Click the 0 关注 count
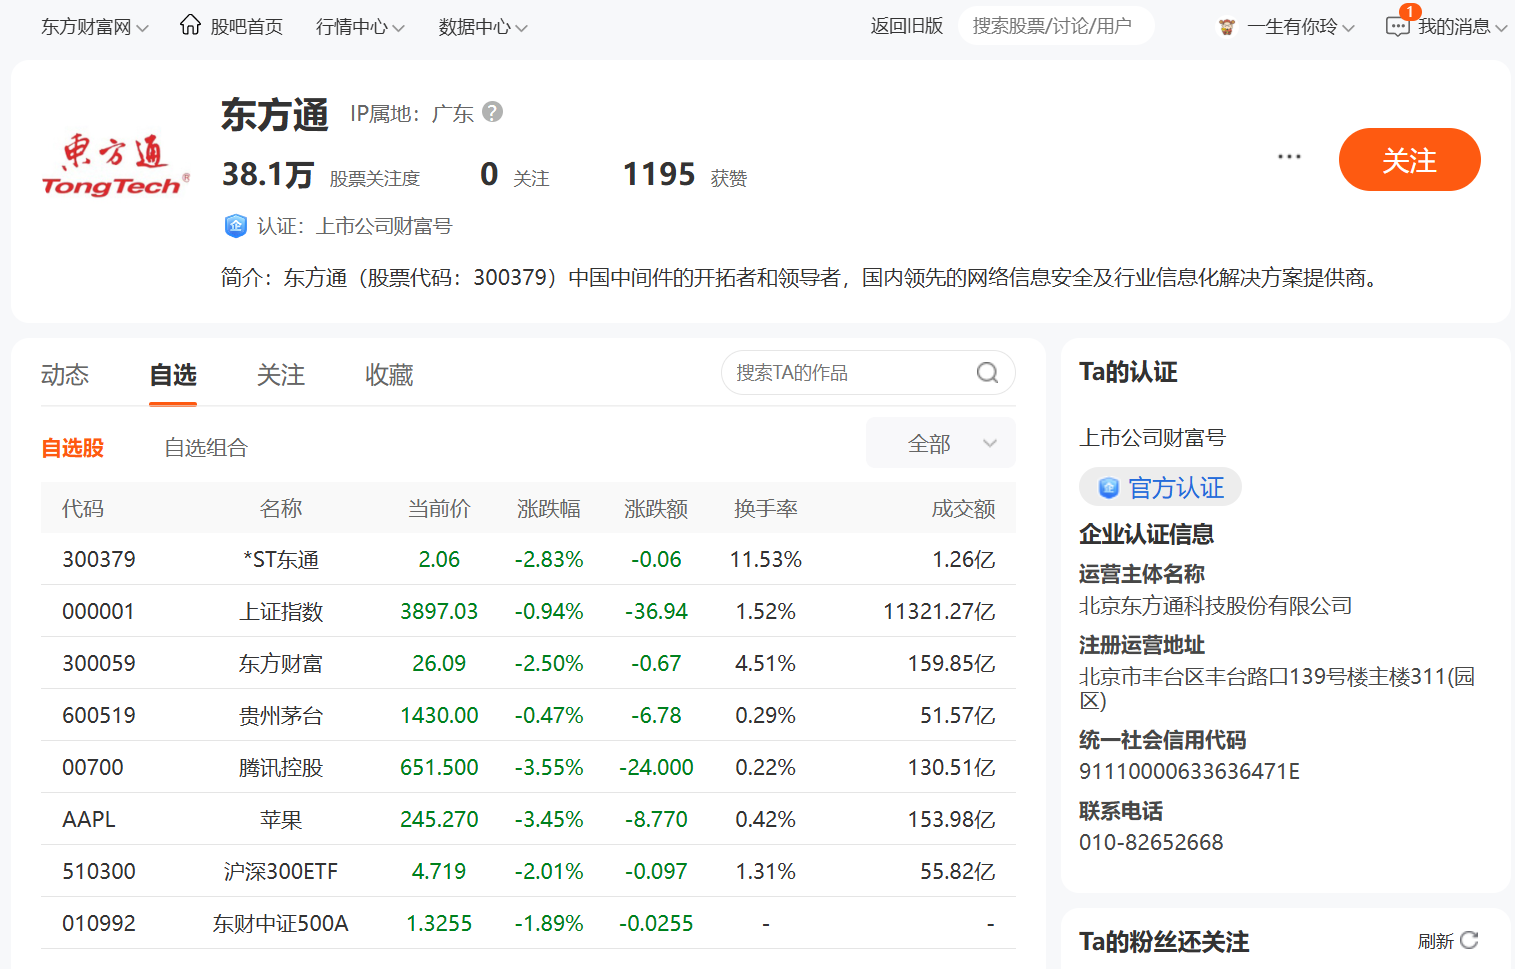This screenshot has height=969, width=1515. click(x=515, y=175)
